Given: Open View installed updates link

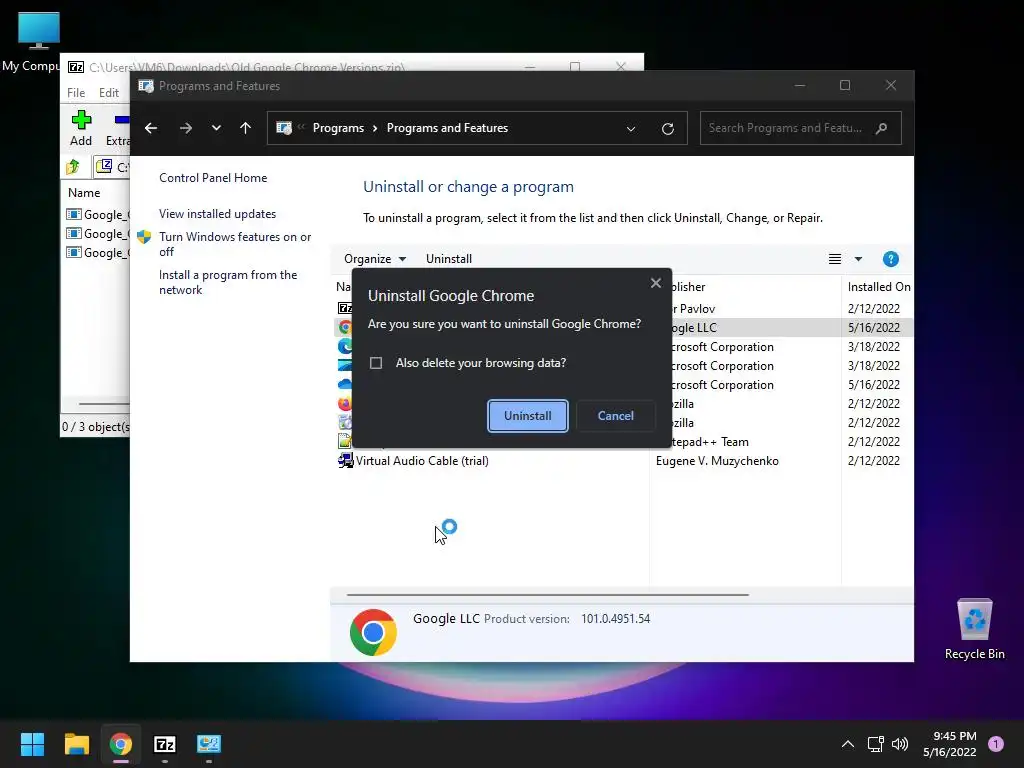Looking at the screenshot, I should [x=217, y=214].
